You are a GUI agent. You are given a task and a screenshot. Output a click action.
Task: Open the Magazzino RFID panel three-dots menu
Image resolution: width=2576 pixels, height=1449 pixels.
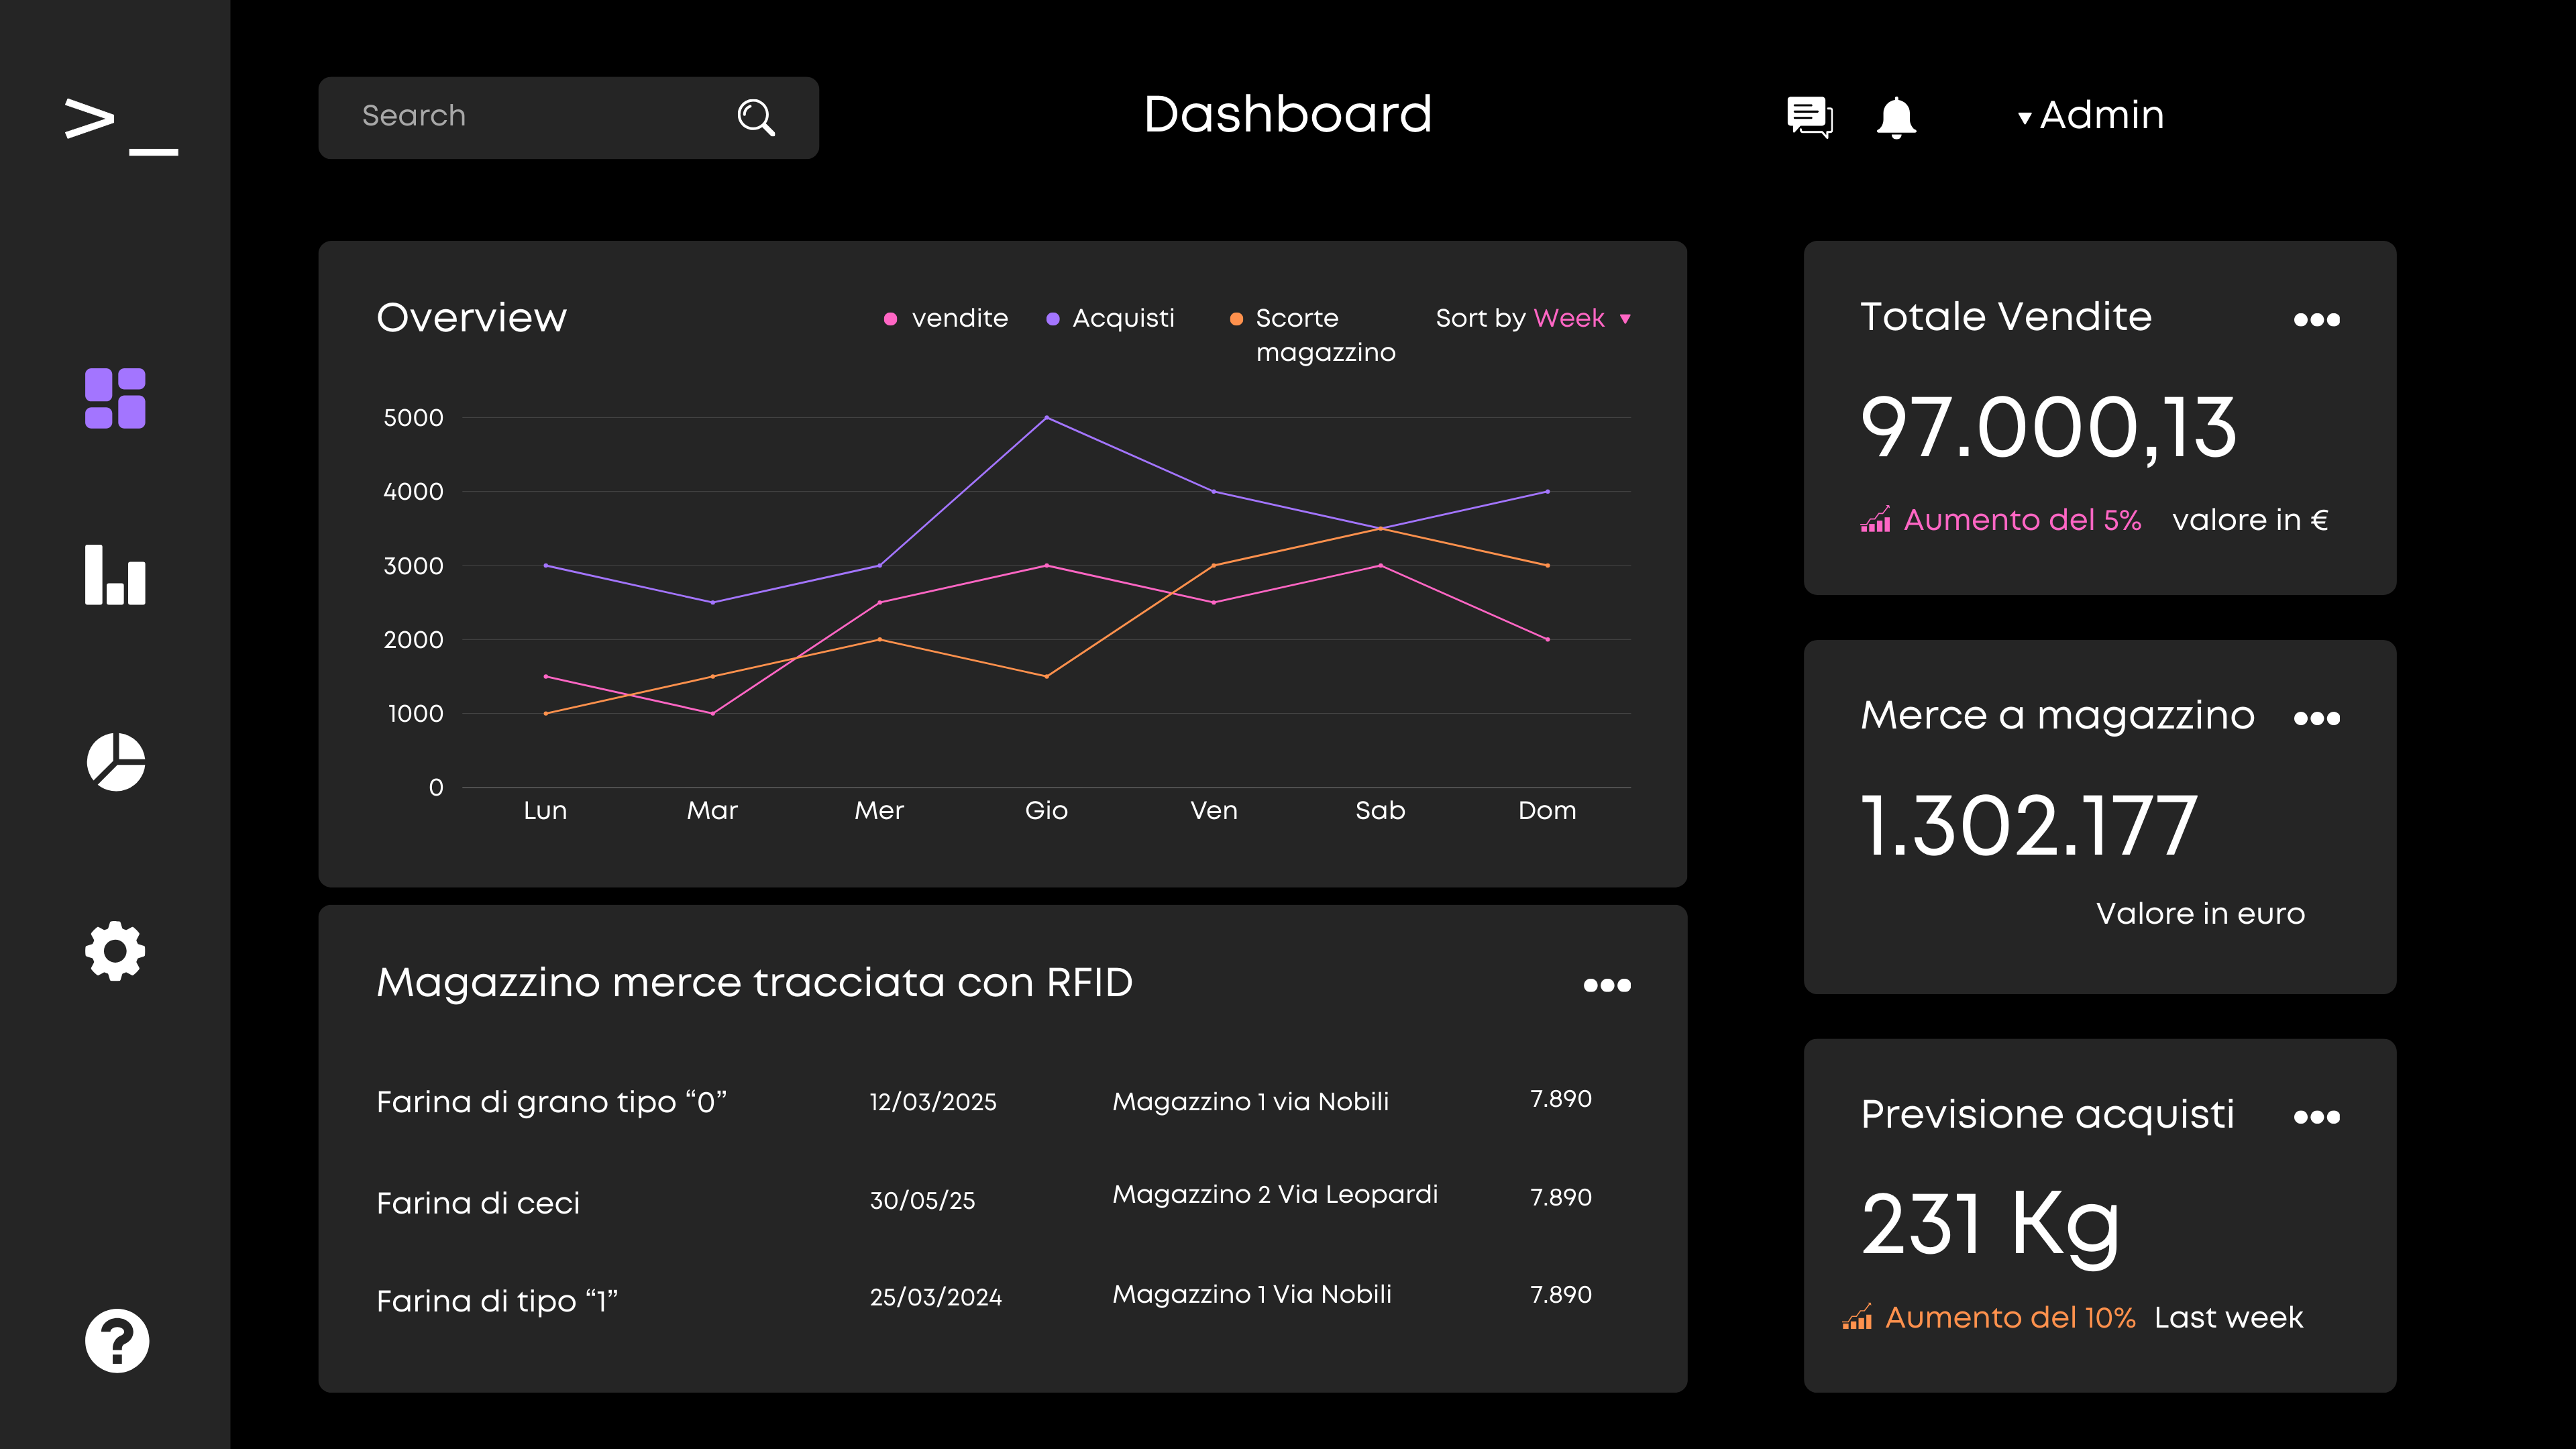click(1606, 985)
